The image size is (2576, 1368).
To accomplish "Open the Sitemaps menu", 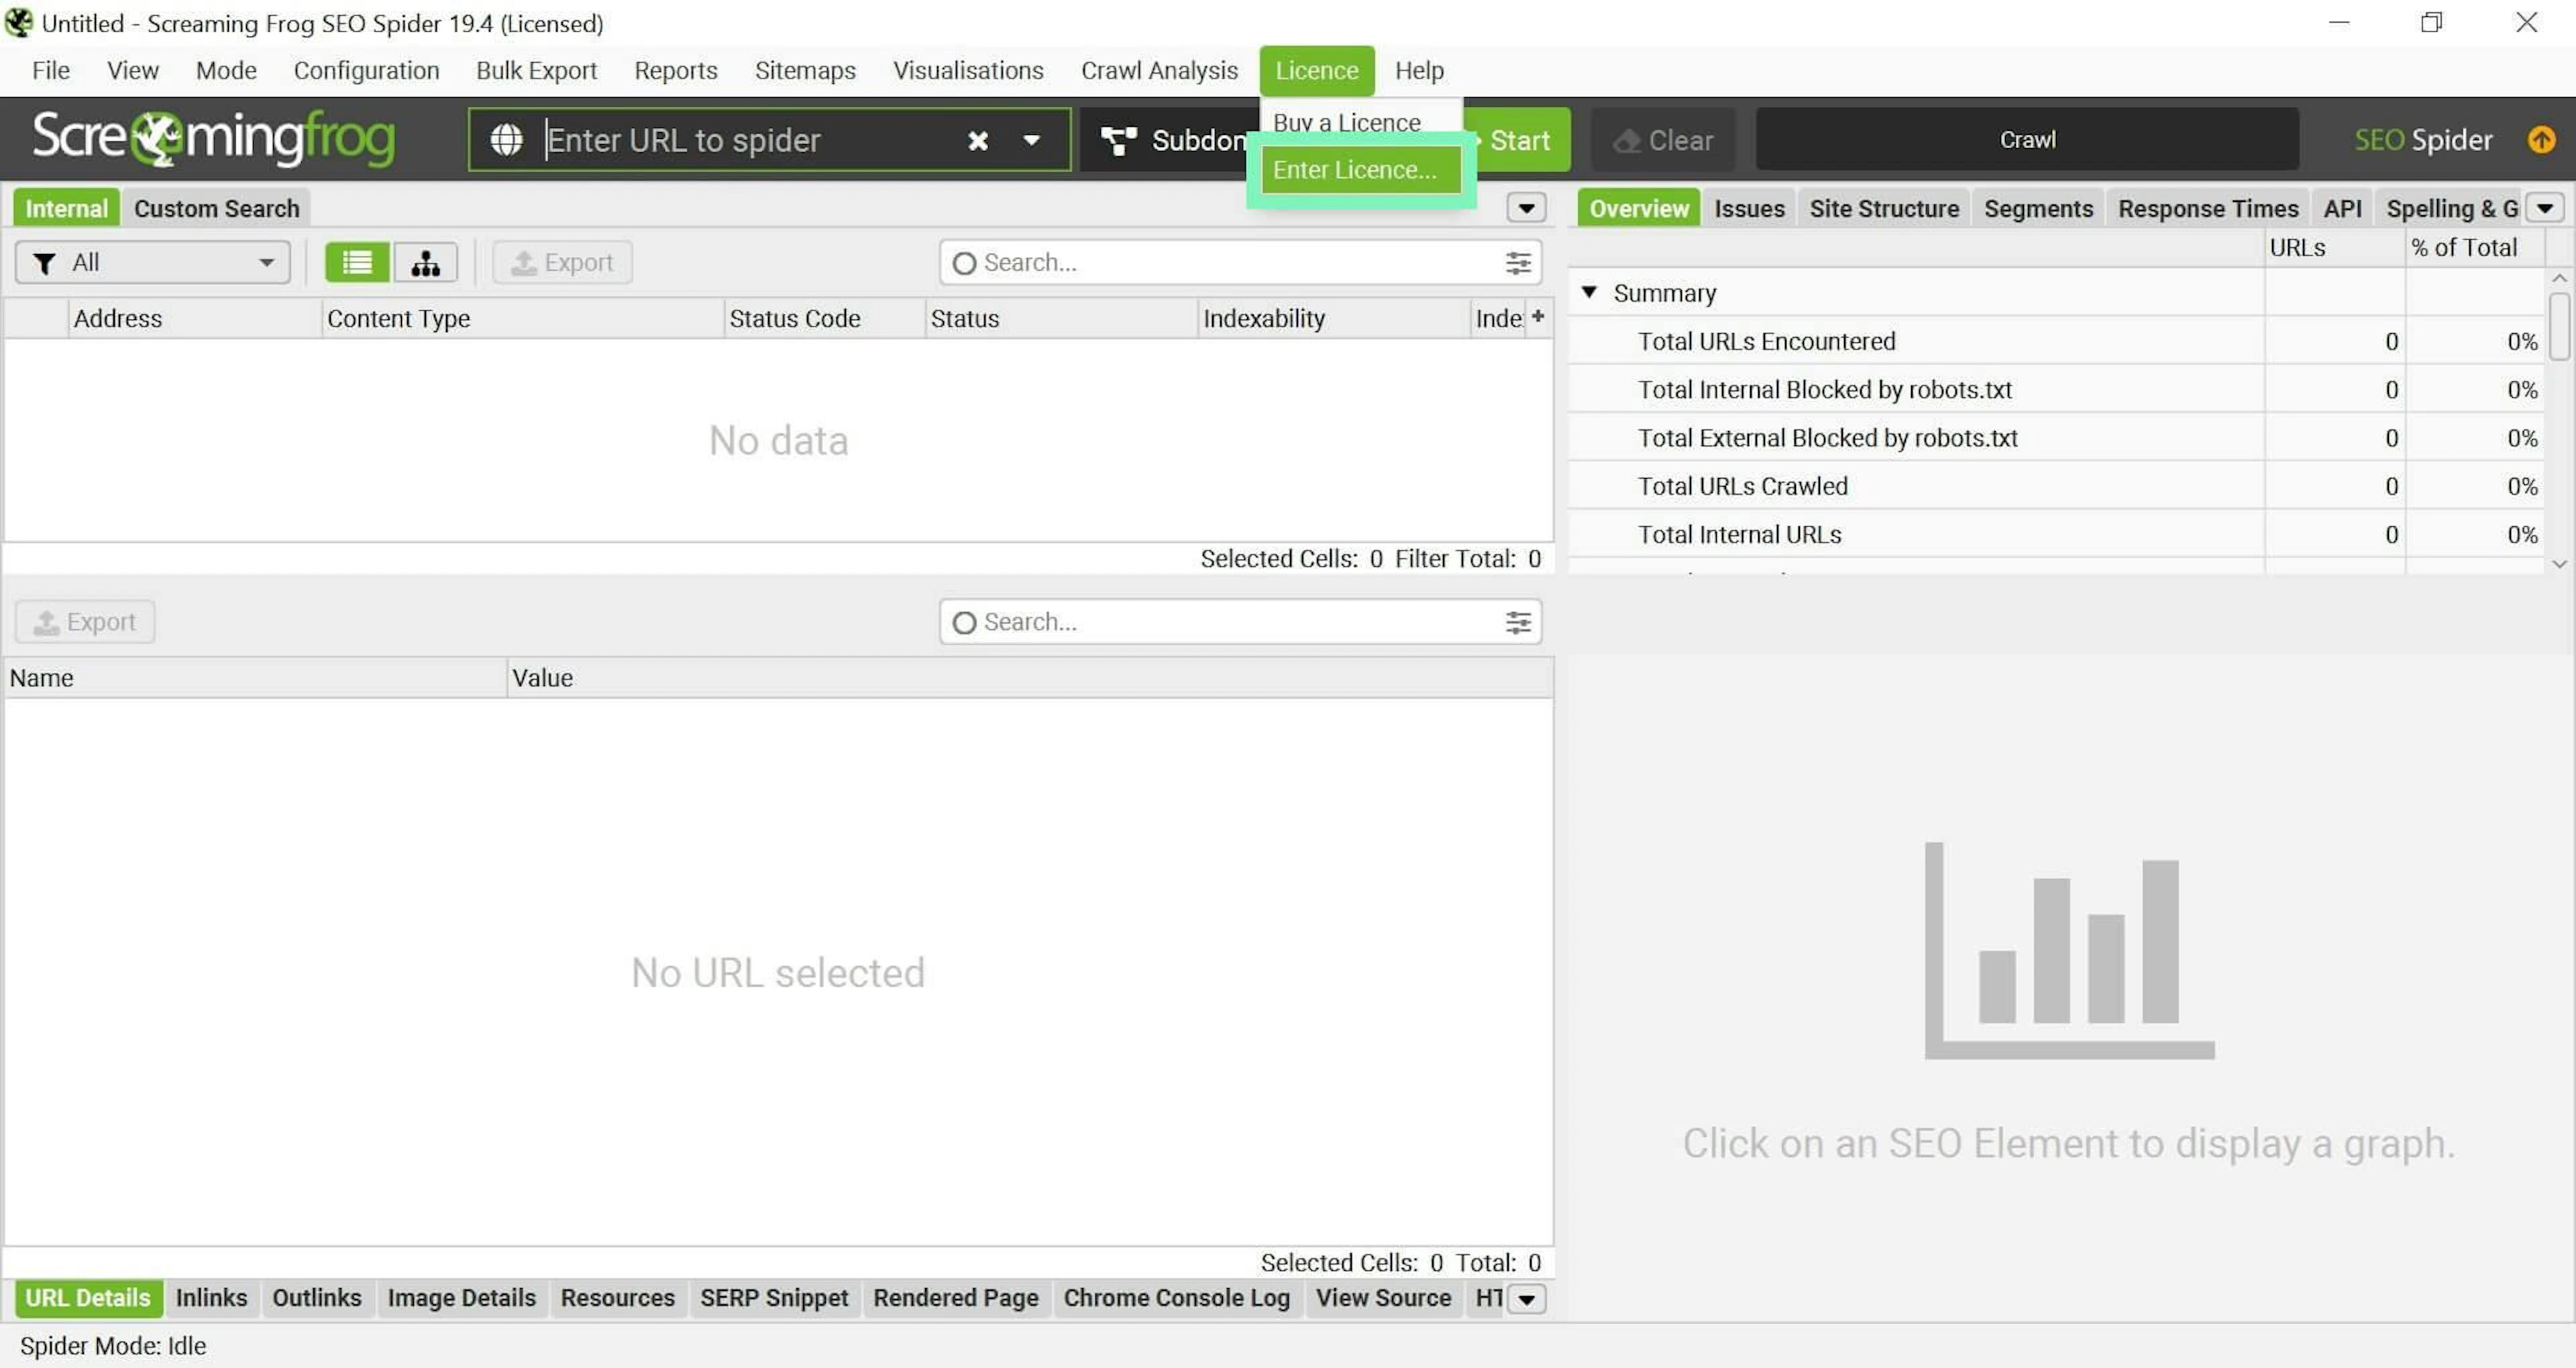I will [x=805, y=70].
